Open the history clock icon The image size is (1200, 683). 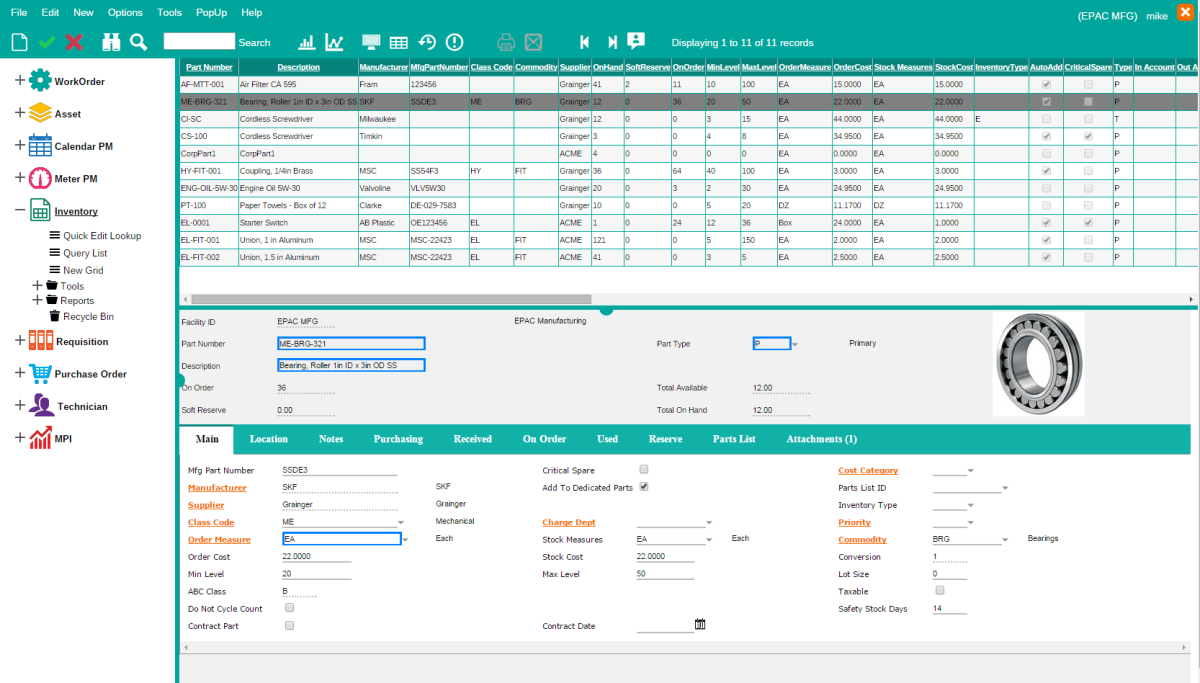(427, 42)
